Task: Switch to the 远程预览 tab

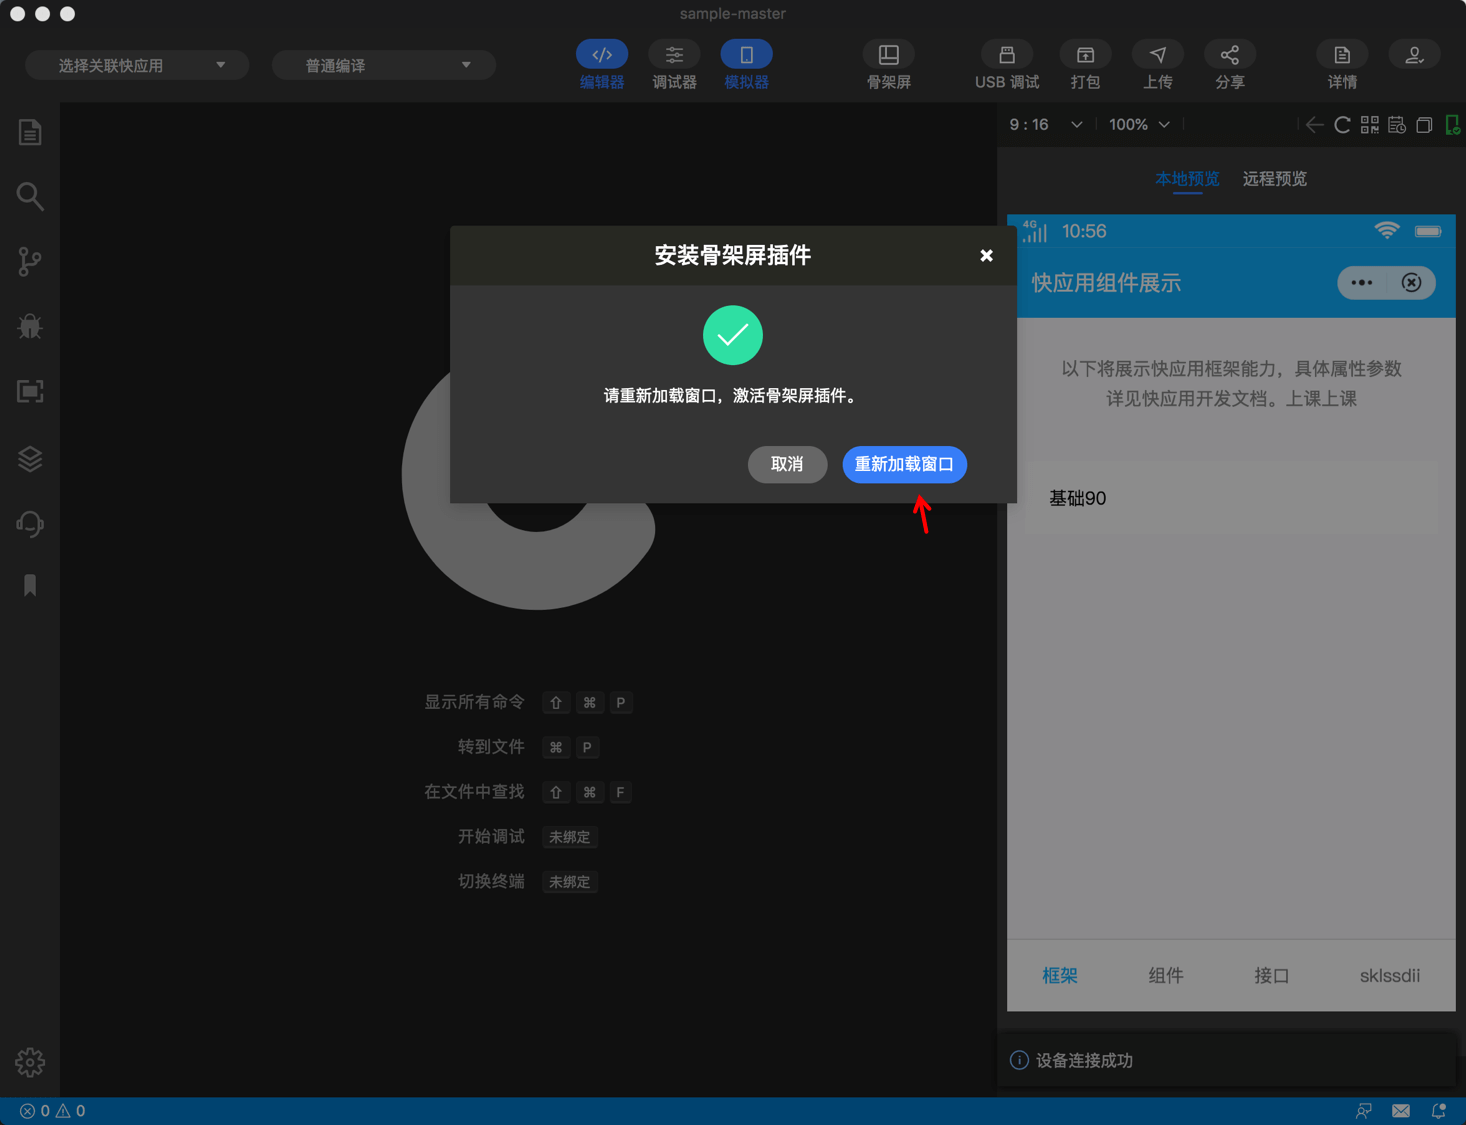Action: coord(1274,178)
